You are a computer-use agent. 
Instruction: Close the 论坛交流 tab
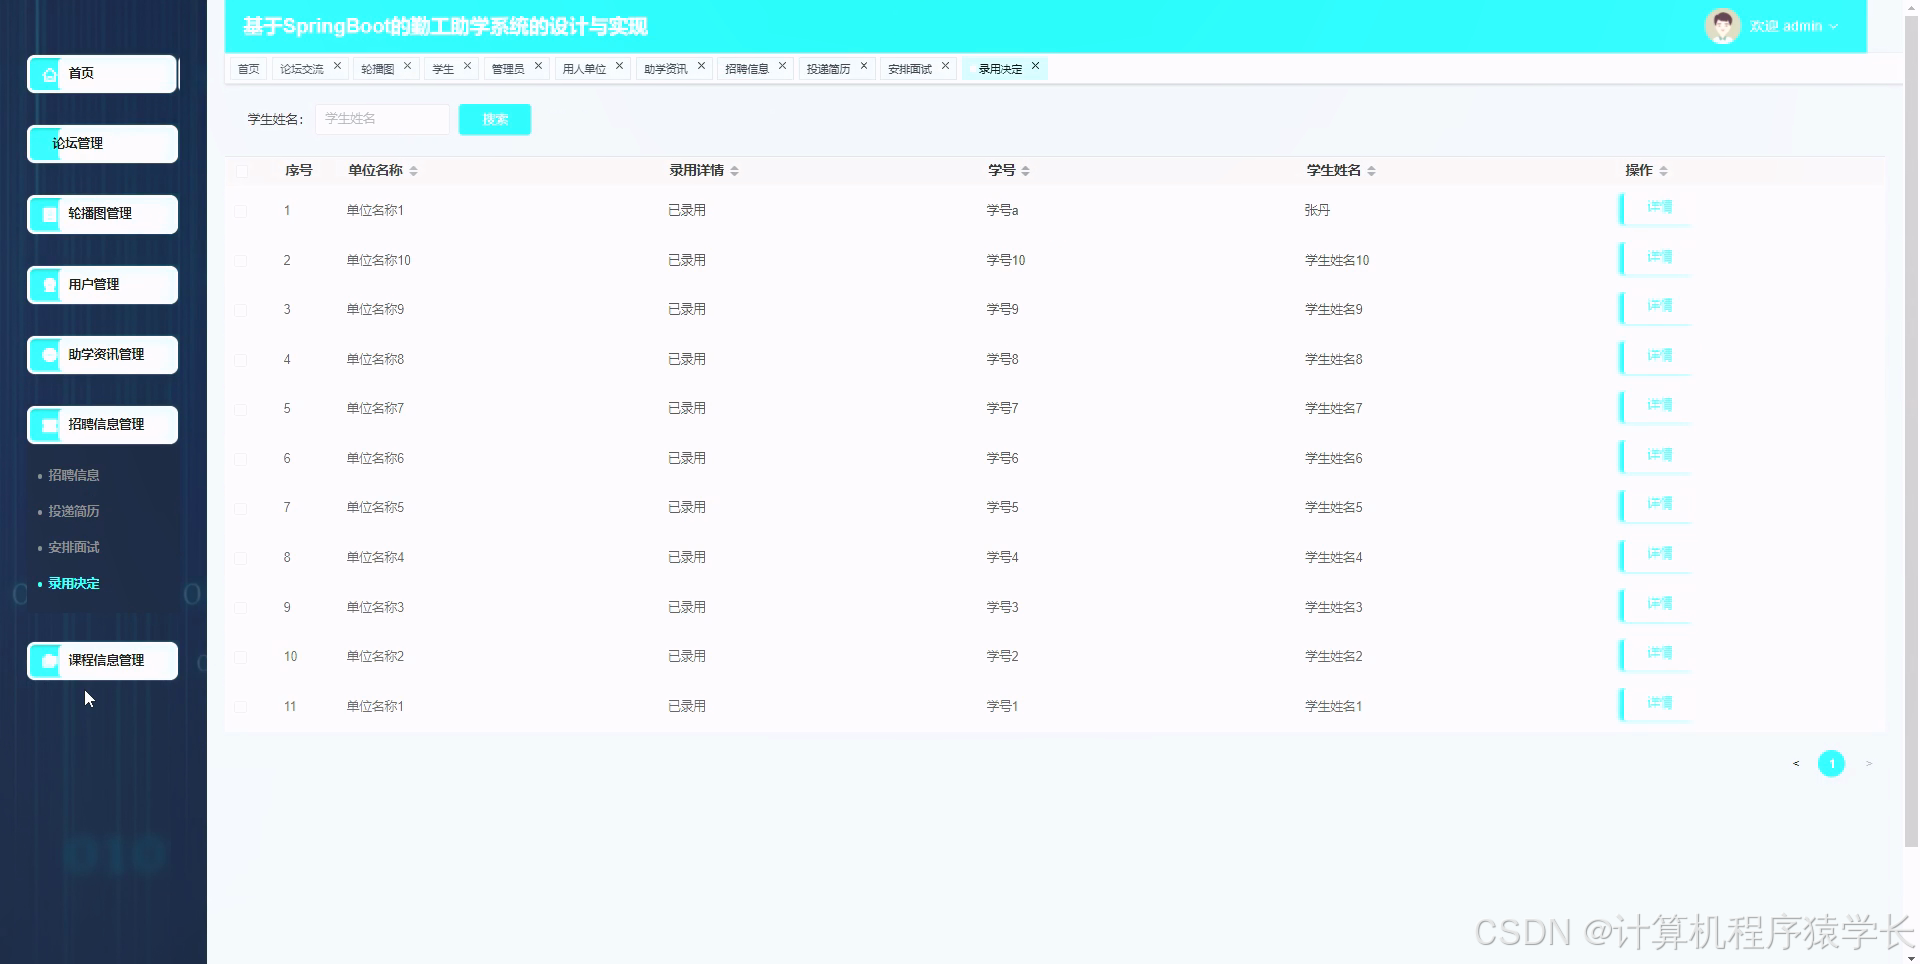tap(338, 66)
